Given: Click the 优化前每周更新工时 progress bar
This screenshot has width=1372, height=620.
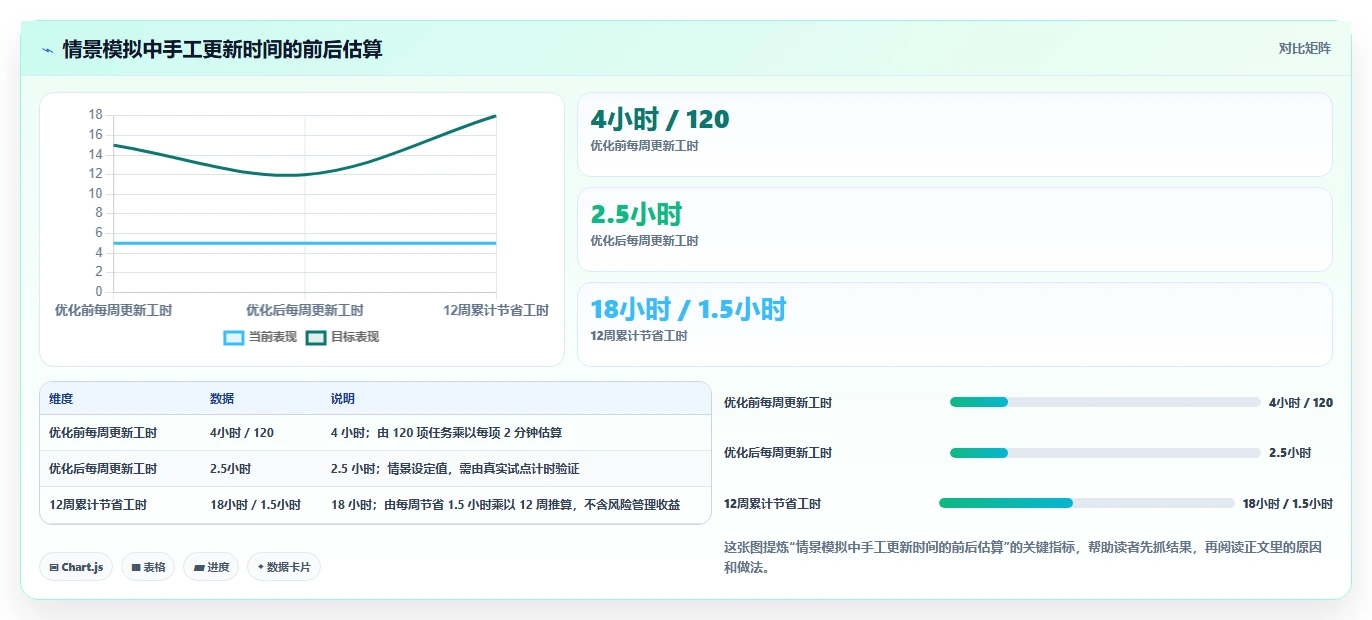Looking at the screenshot, I should tap(1105, 402).
